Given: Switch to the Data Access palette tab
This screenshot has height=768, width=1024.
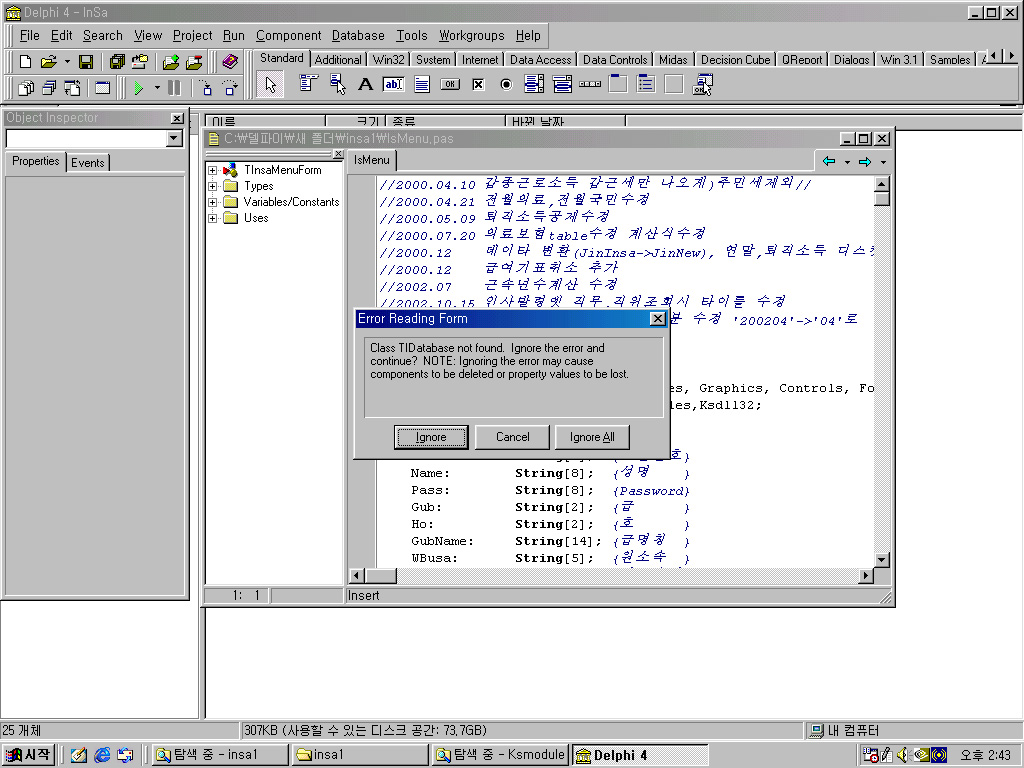Looking at the screenshot, I should 540,60.
